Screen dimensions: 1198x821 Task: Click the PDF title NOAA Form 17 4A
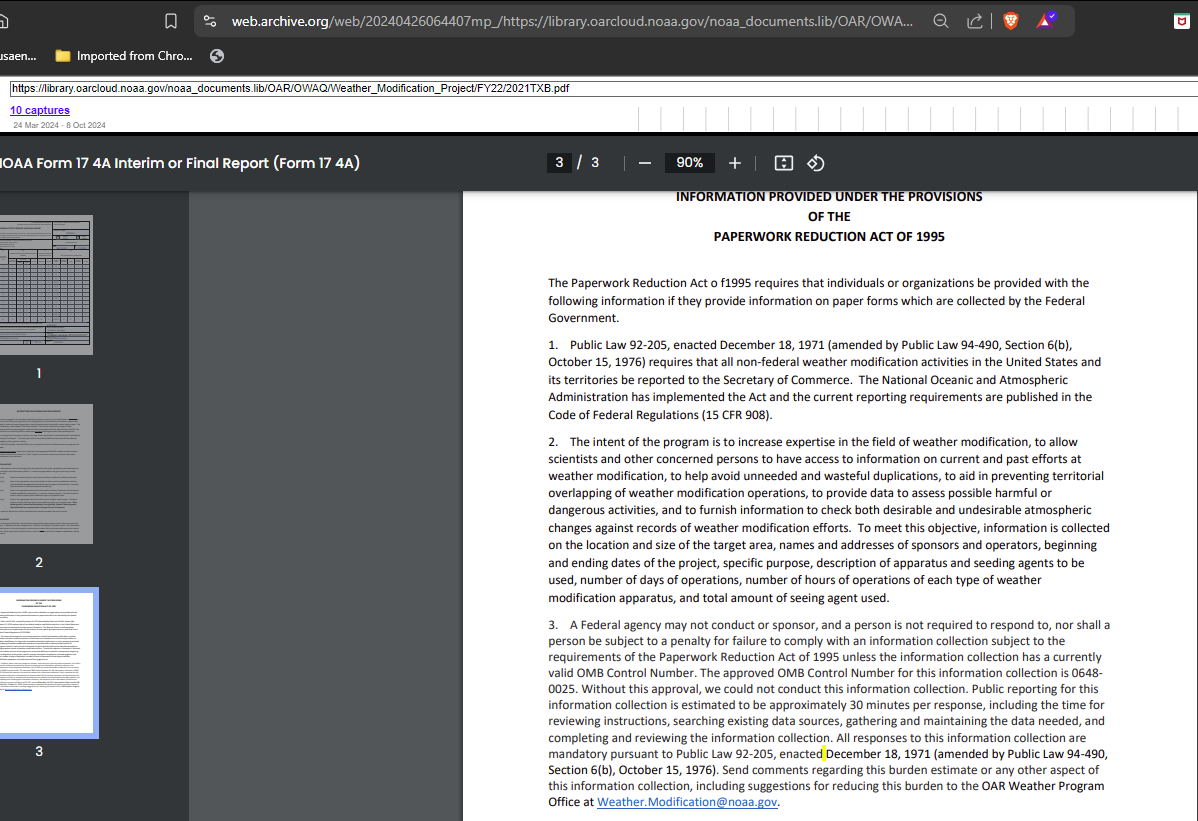[179, 163]
